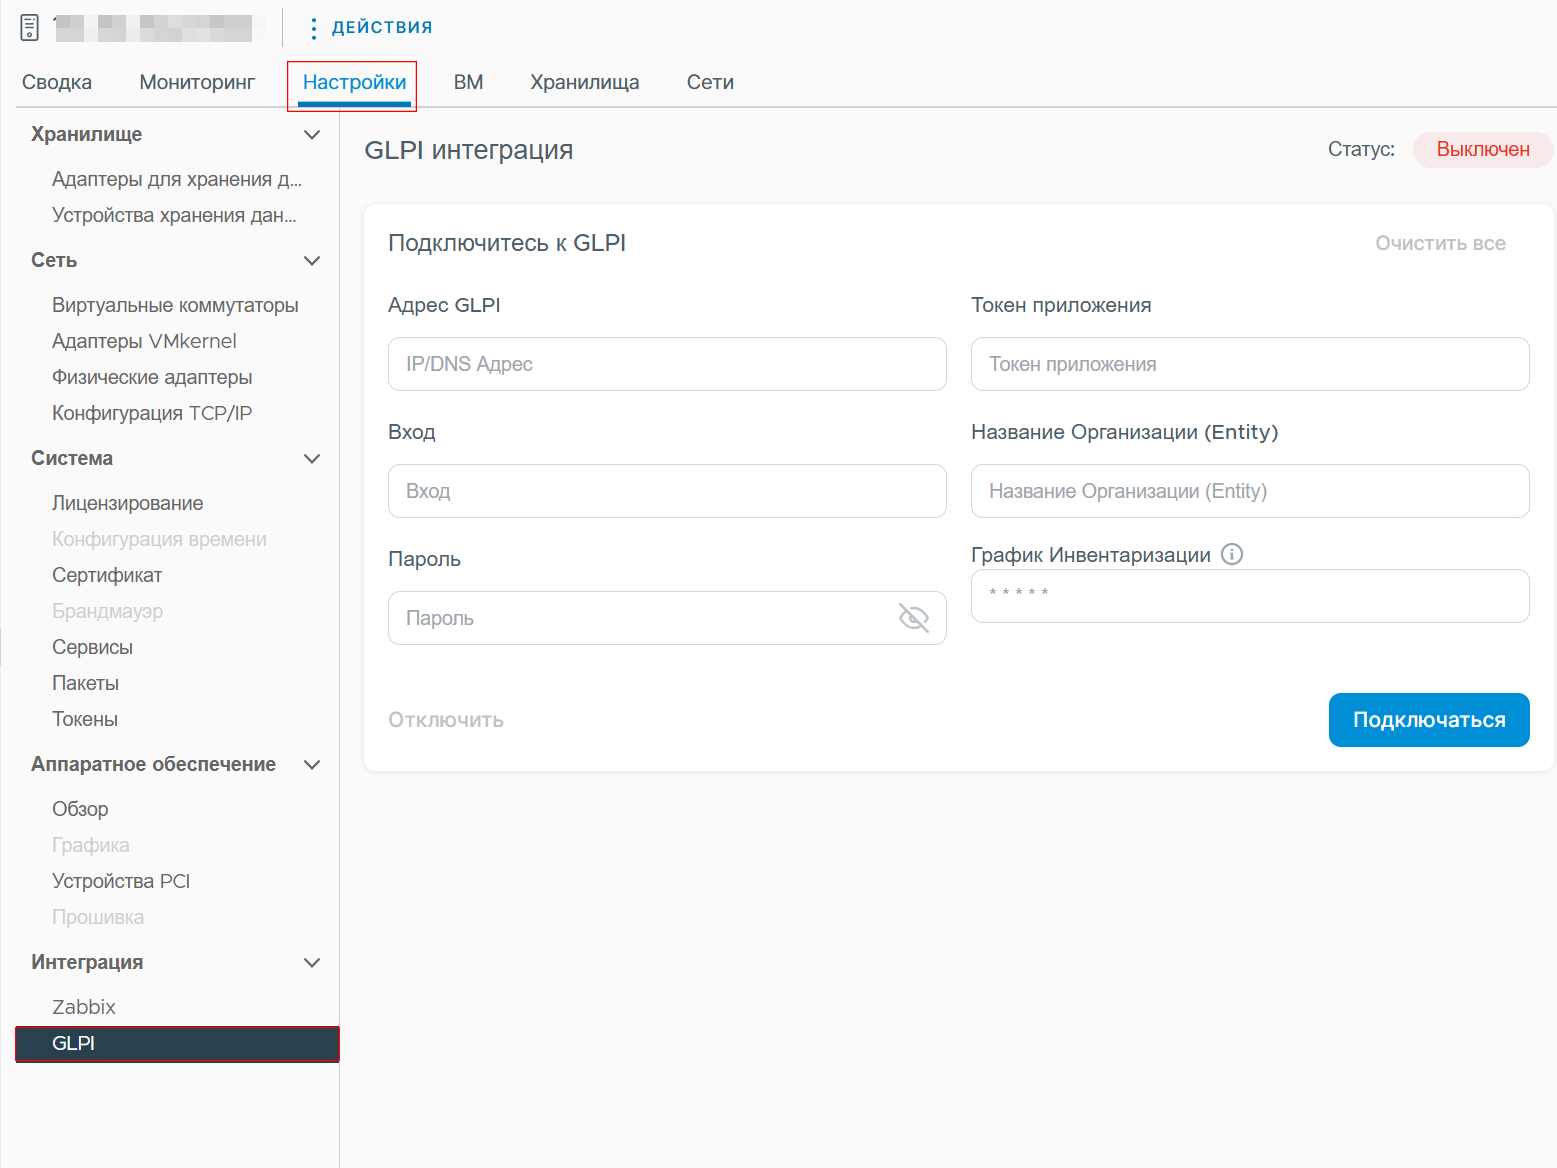
Task: Open the Сети tab
Action: pyautogui.click(x=710, y=82)
